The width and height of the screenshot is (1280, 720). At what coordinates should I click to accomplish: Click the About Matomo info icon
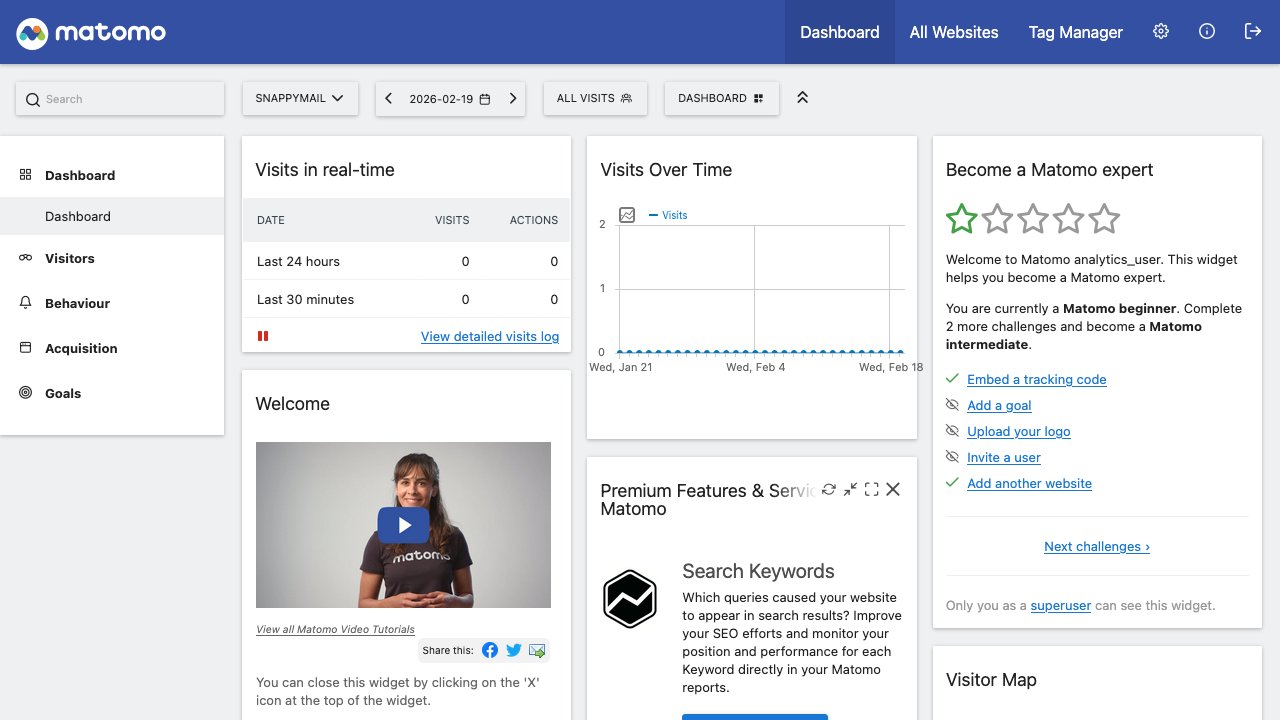click(x=1207, y=32)
